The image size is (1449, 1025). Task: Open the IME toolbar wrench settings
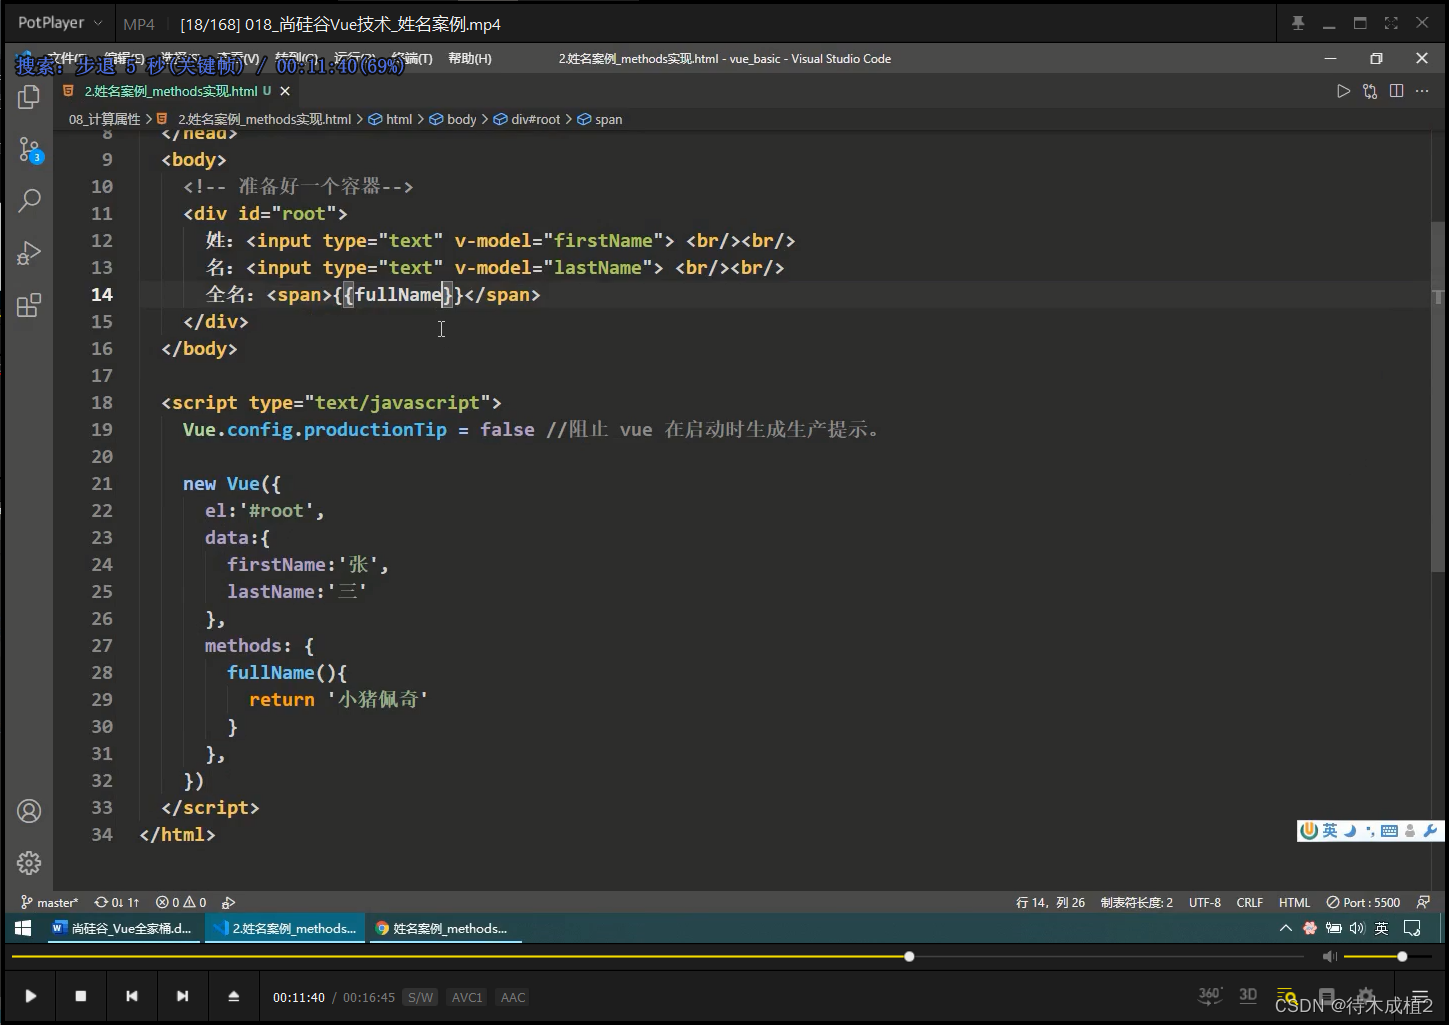[x=1430, y=830]
